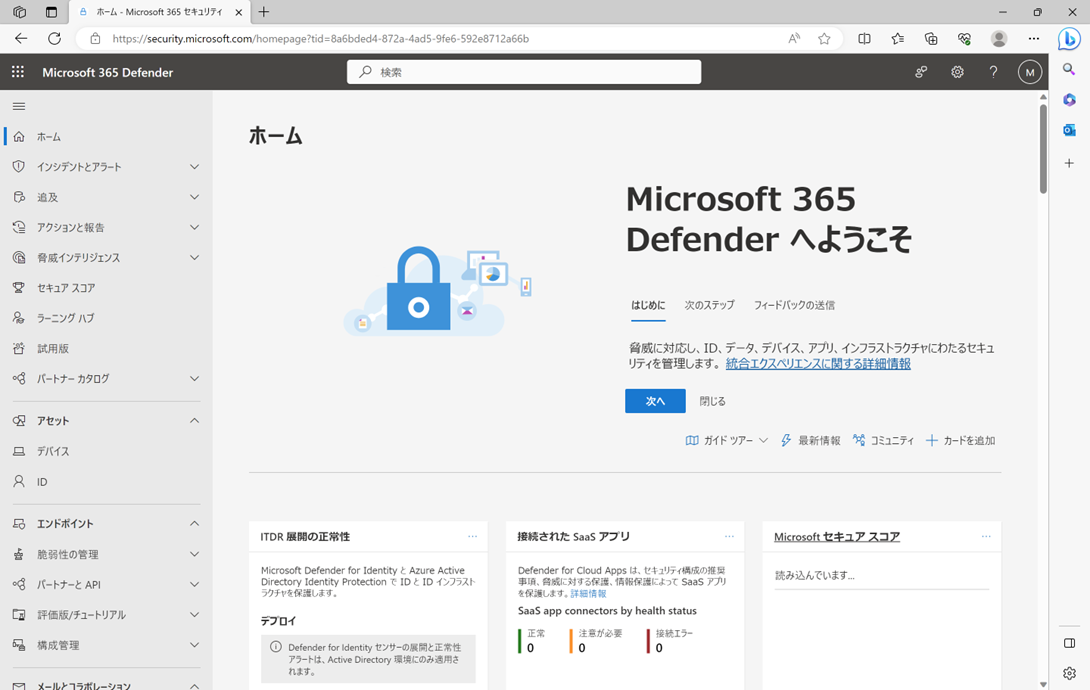Click the パートナーと API icon
Viewport: 1090px width, 690px height.
(19, 584)
